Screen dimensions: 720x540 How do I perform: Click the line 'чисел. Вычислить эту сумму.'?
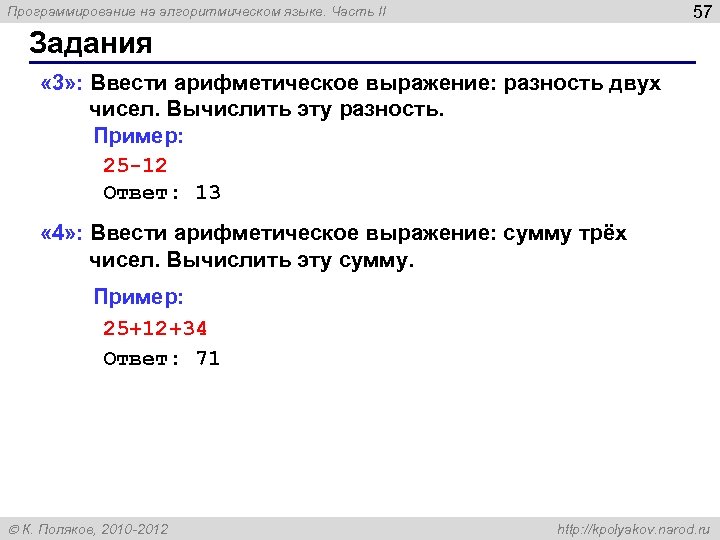[252, 260]
